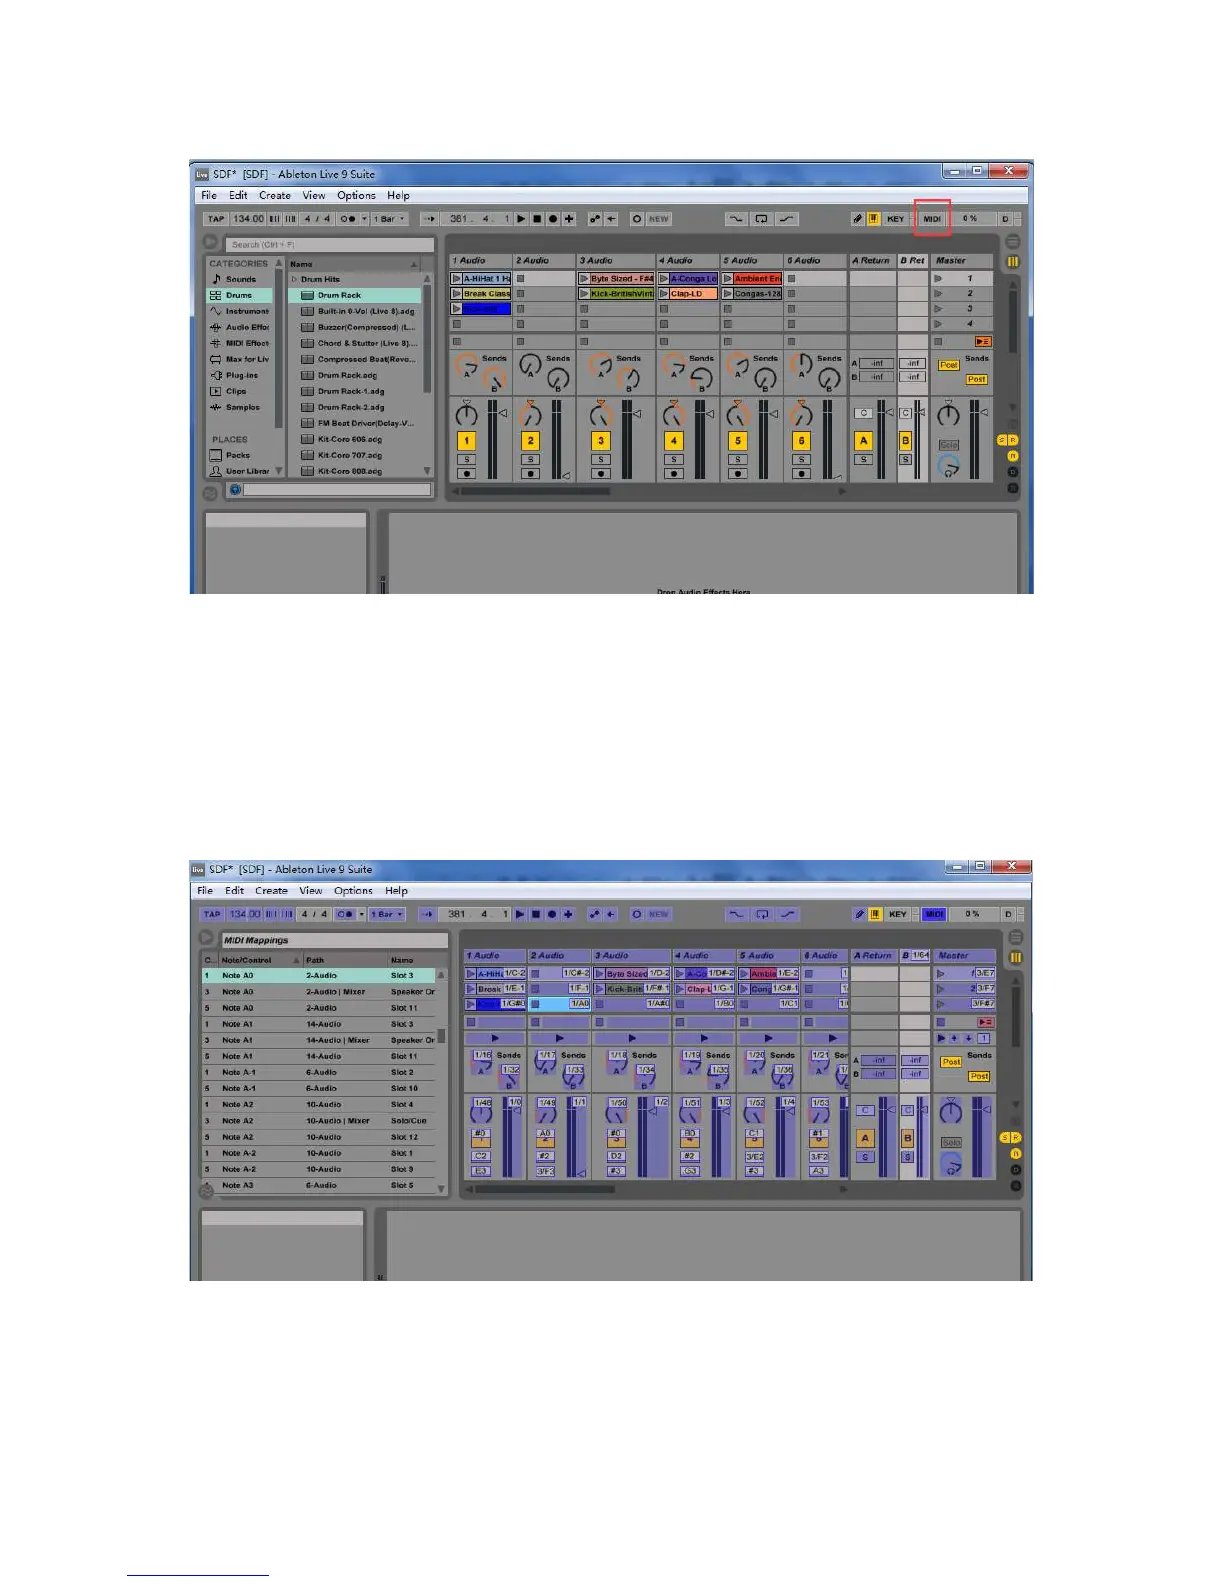The height and width of the screenshot is (1584, 1224).
Task: Enable KEY map mode in upper window
Action: point(896,219)
